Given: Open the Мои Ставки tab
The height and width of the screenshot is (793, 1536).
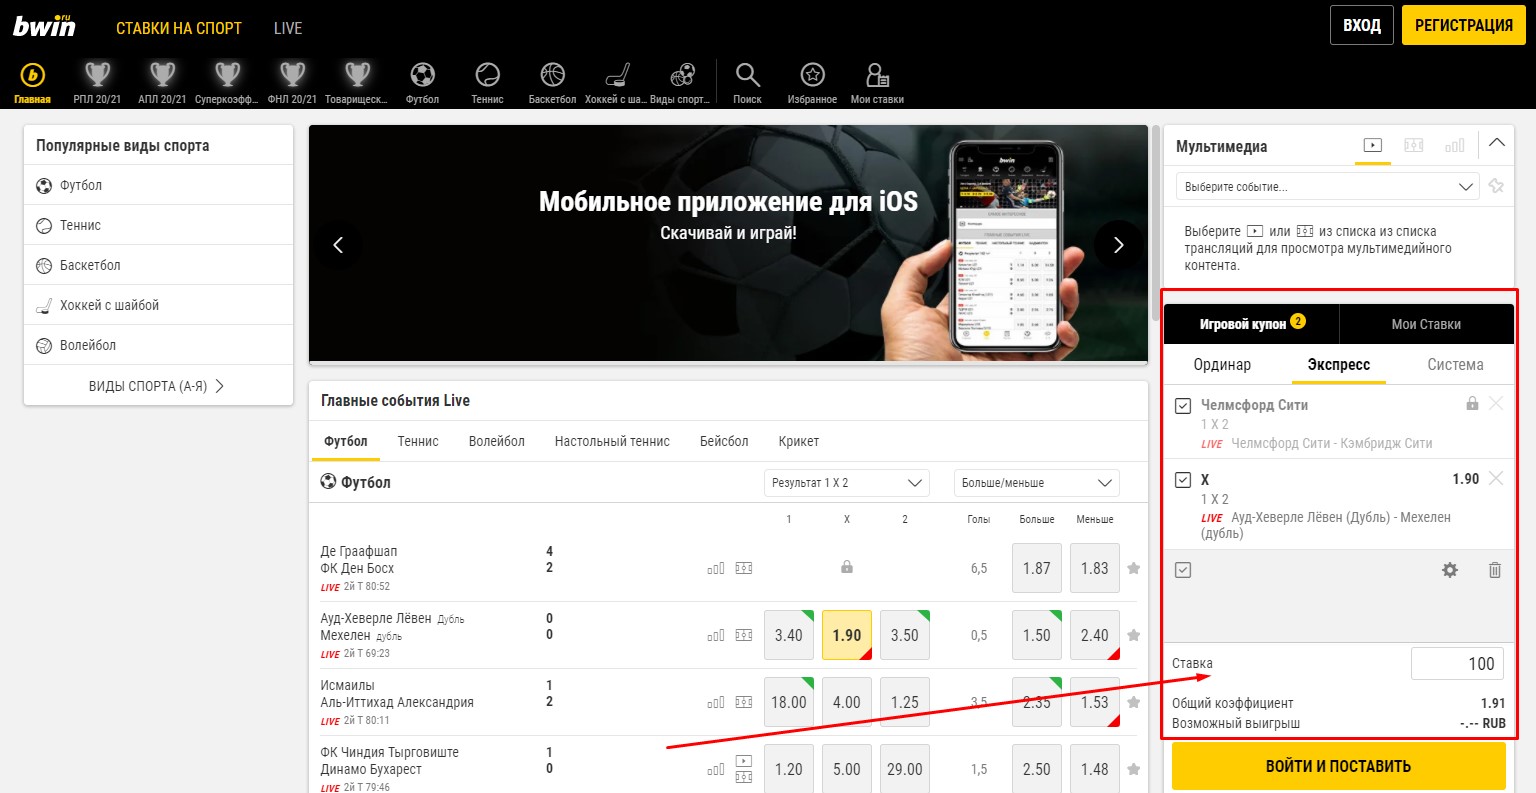Looking at the screenshot, I should click(1426, 324).
